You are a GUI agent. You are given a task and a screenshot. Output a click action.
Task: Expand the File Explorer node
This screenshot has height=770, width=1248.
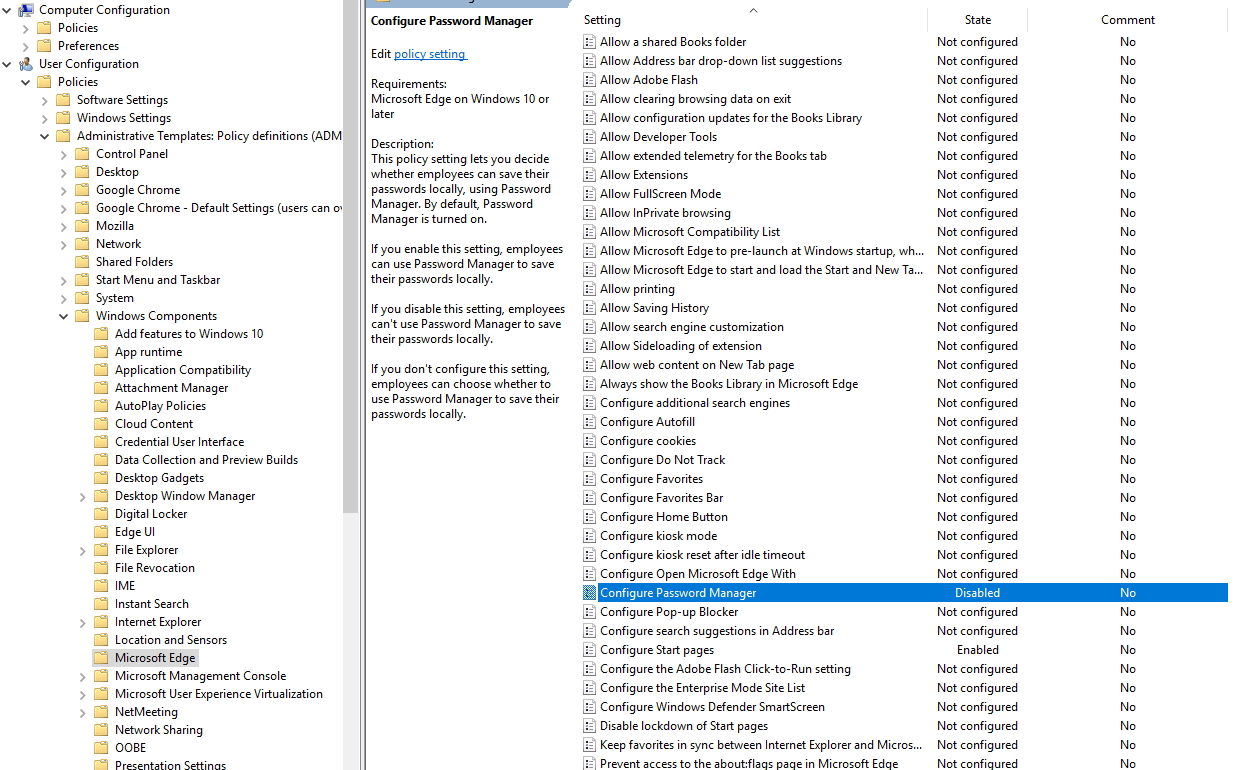click(83, 550)
